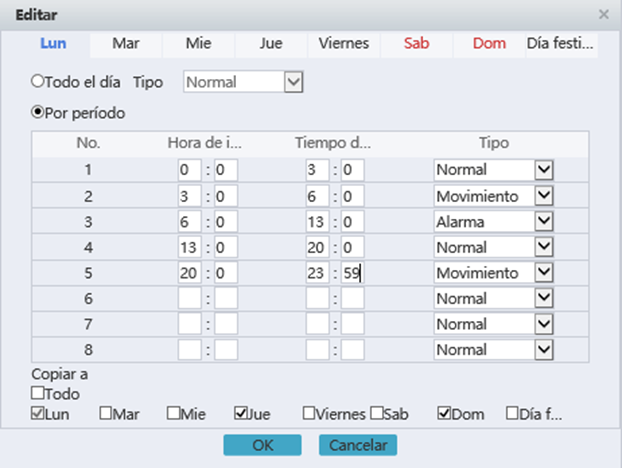
Task: Click start hour field of row 1
Action: (x=189, y=171)
